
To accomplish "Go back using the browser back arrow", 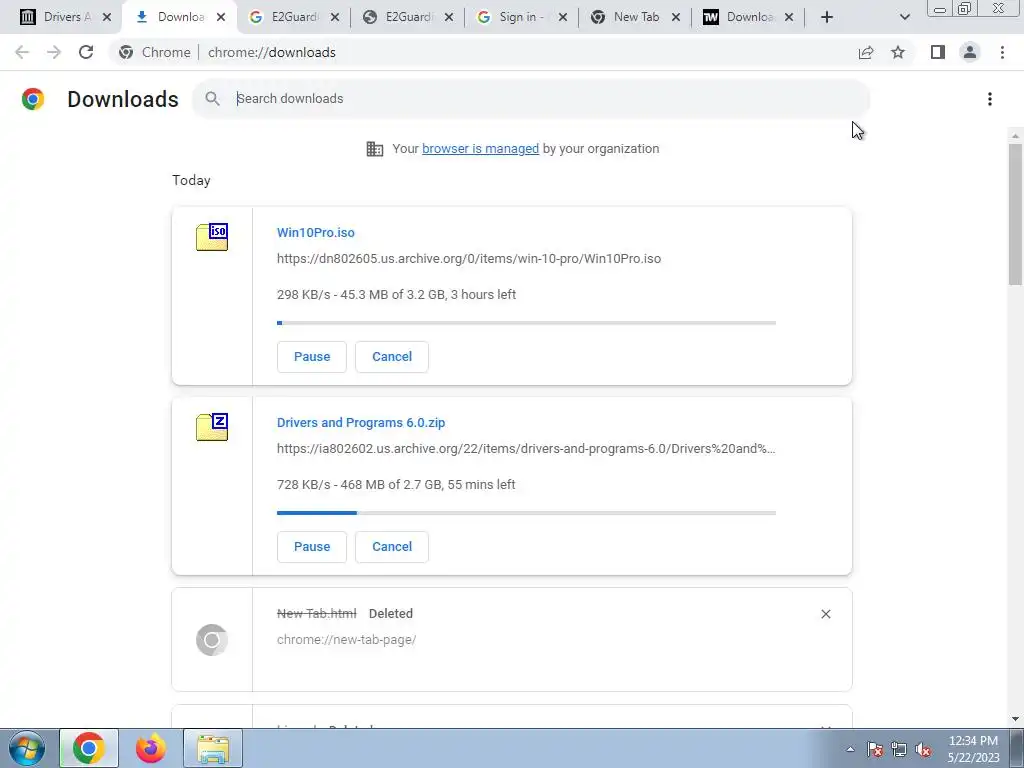I will pos(22,52).
